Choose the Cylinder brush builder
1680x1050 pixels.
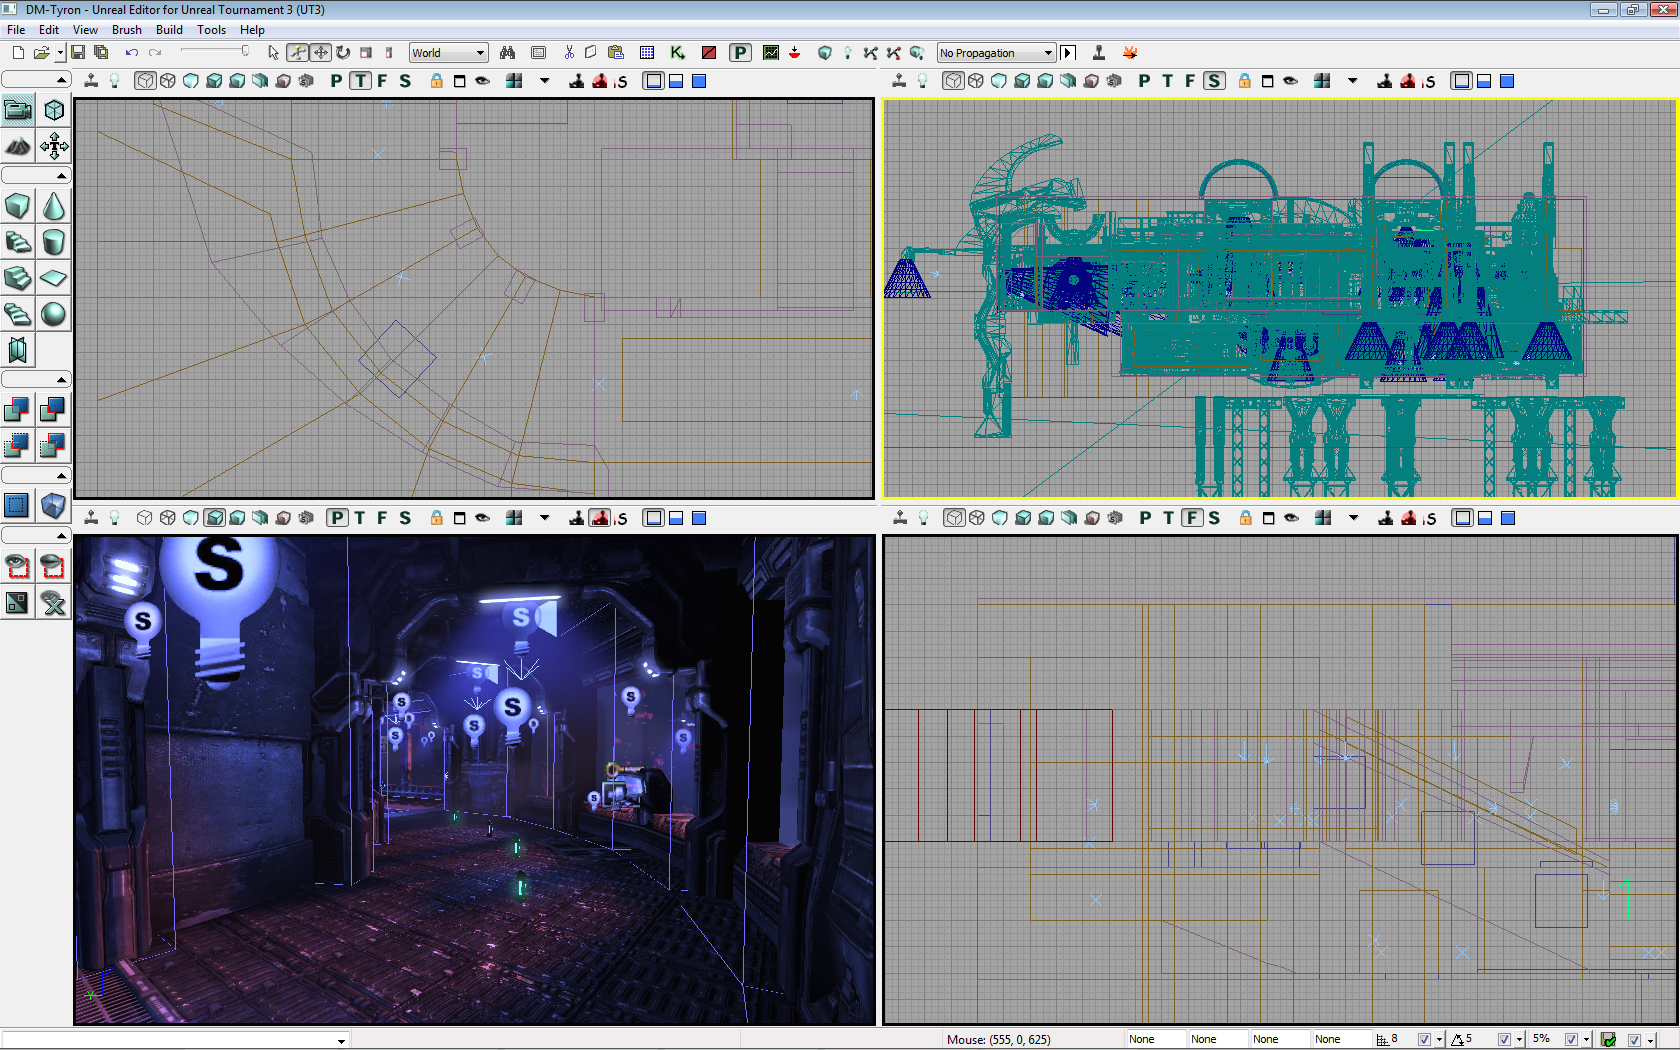point(54,242)
